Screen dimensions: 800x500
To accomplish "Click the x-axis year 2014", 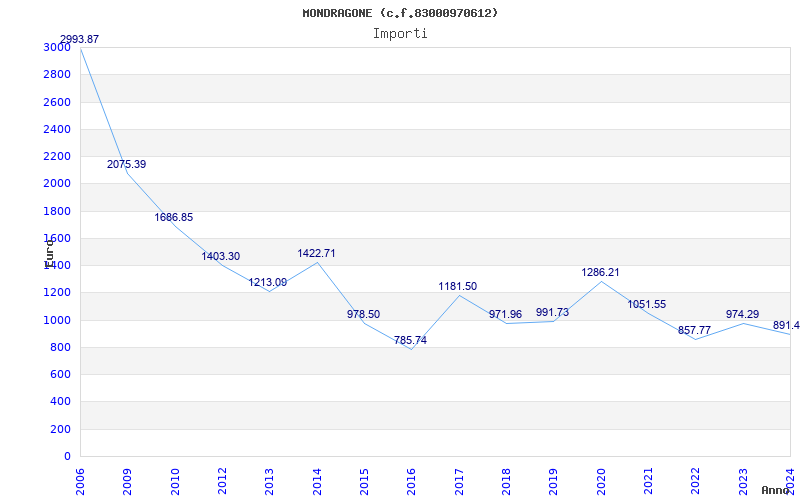I will point(317,482).
